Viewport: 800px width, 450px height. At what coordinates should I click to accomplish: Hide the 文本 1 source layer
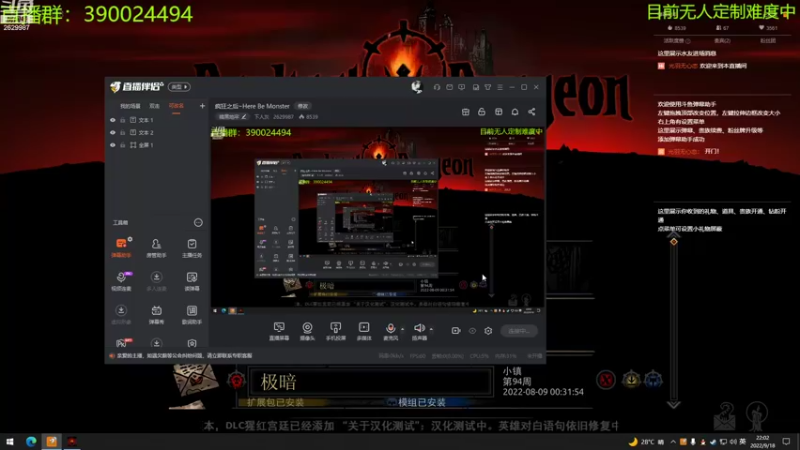(113, 120)
